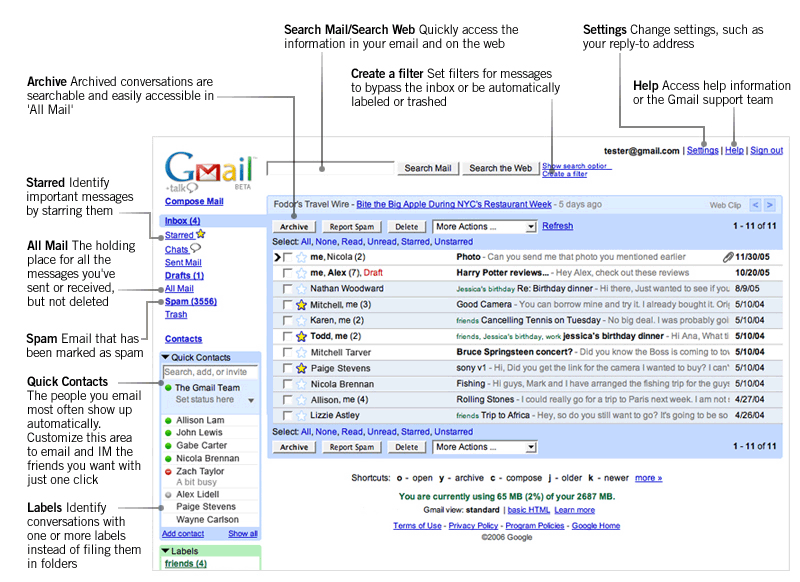The width and height of the screenshot is (800, 582).
Task: Select checkbox for Karen's Cancelling Tennis message
Action: pos(288,320)
